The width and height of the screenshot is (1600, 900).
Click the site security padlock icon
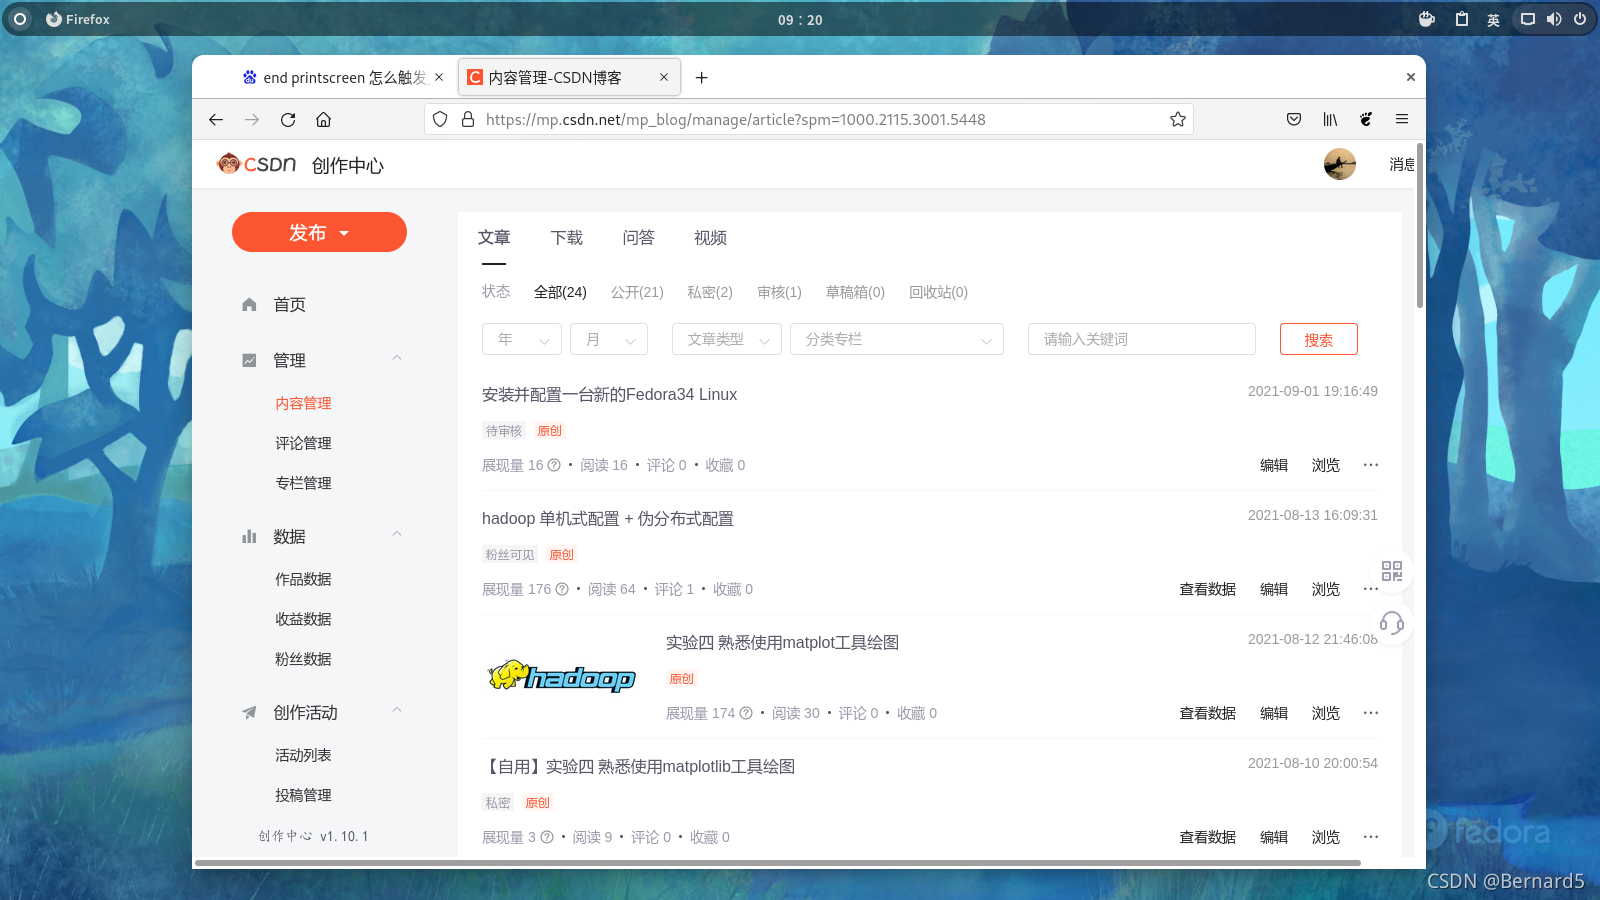467,119
